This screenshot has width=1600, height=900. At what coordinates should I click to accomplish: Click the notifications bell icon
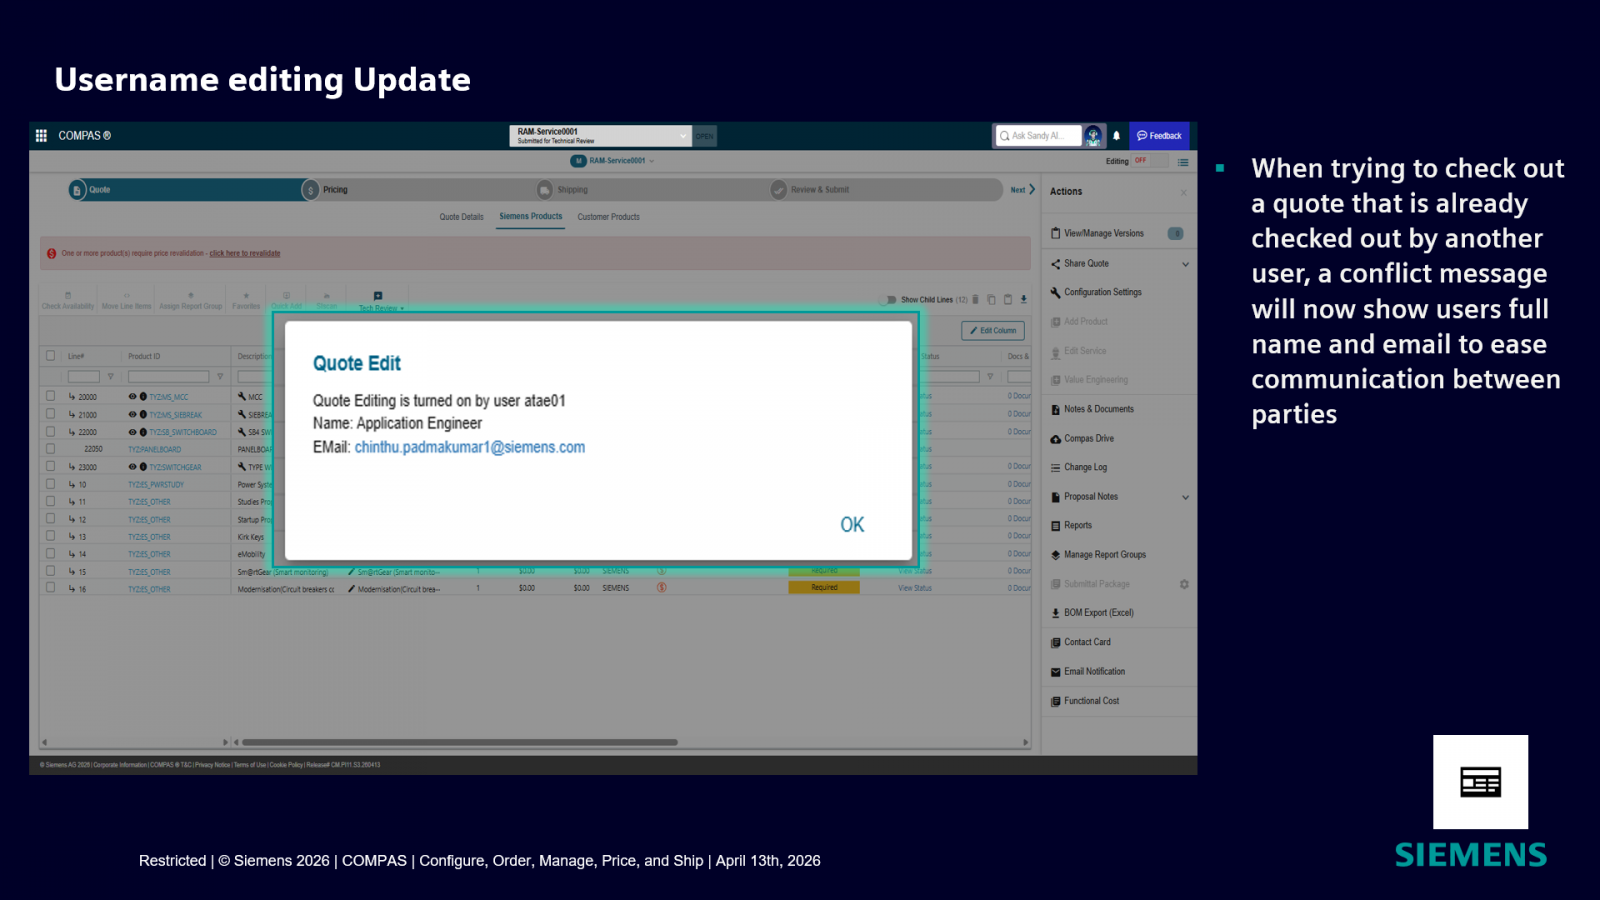tap(1117, 136)
